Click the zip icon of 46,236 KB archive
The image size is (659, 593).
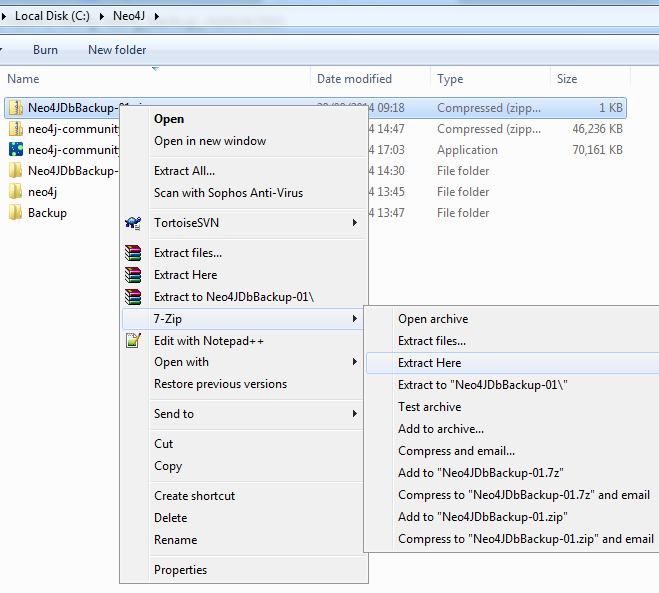click(x=16, y=129)
